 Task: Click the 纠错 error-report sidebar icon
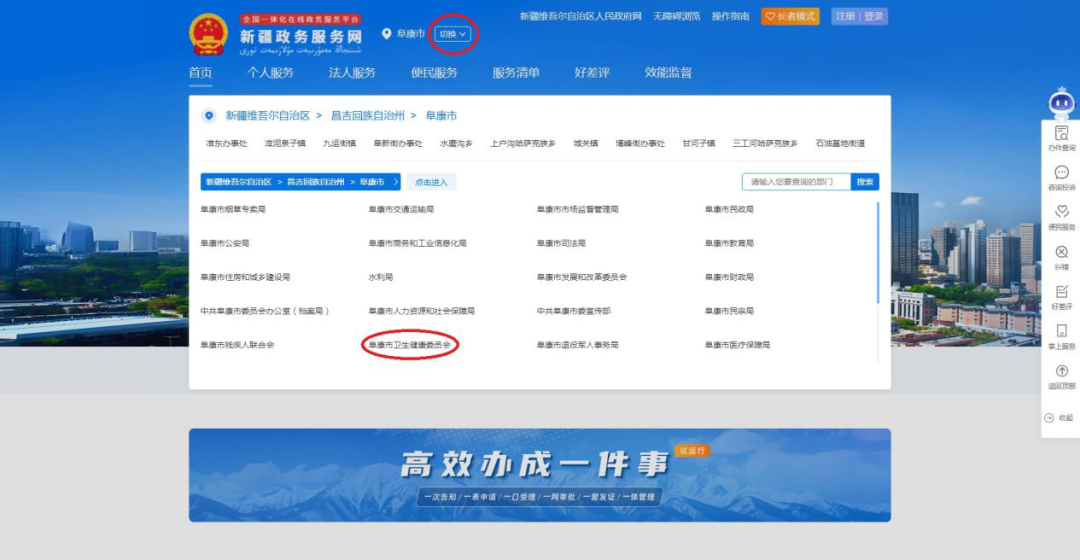[x=1061, y=257]
